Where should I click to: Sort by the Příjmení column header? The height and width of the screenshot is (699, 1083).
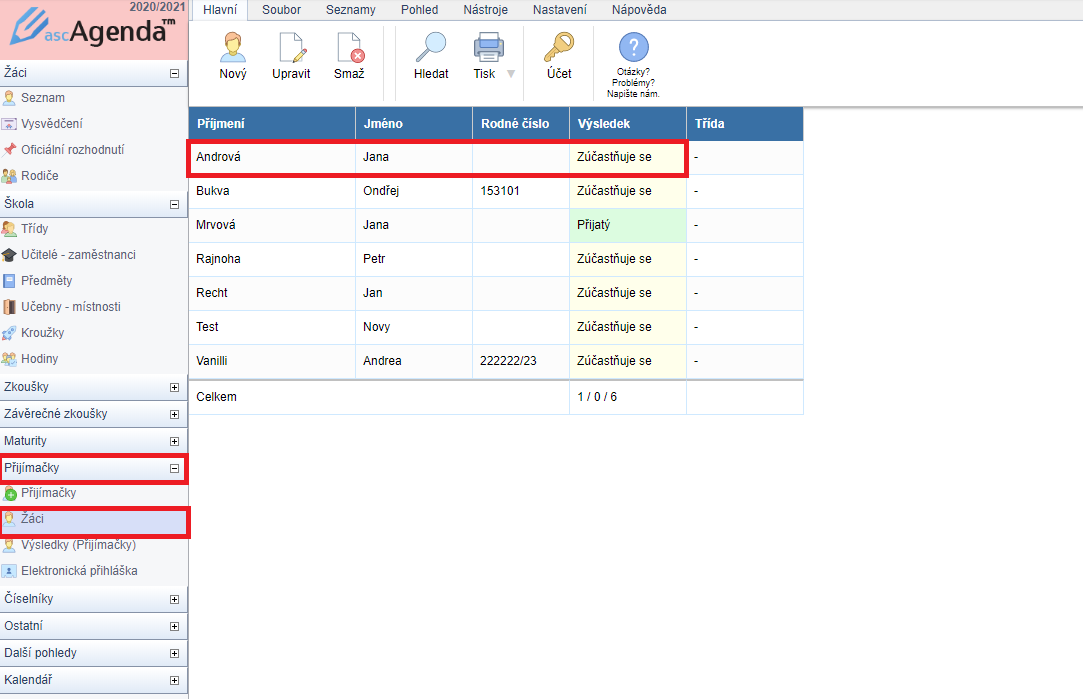click(272, 124)
